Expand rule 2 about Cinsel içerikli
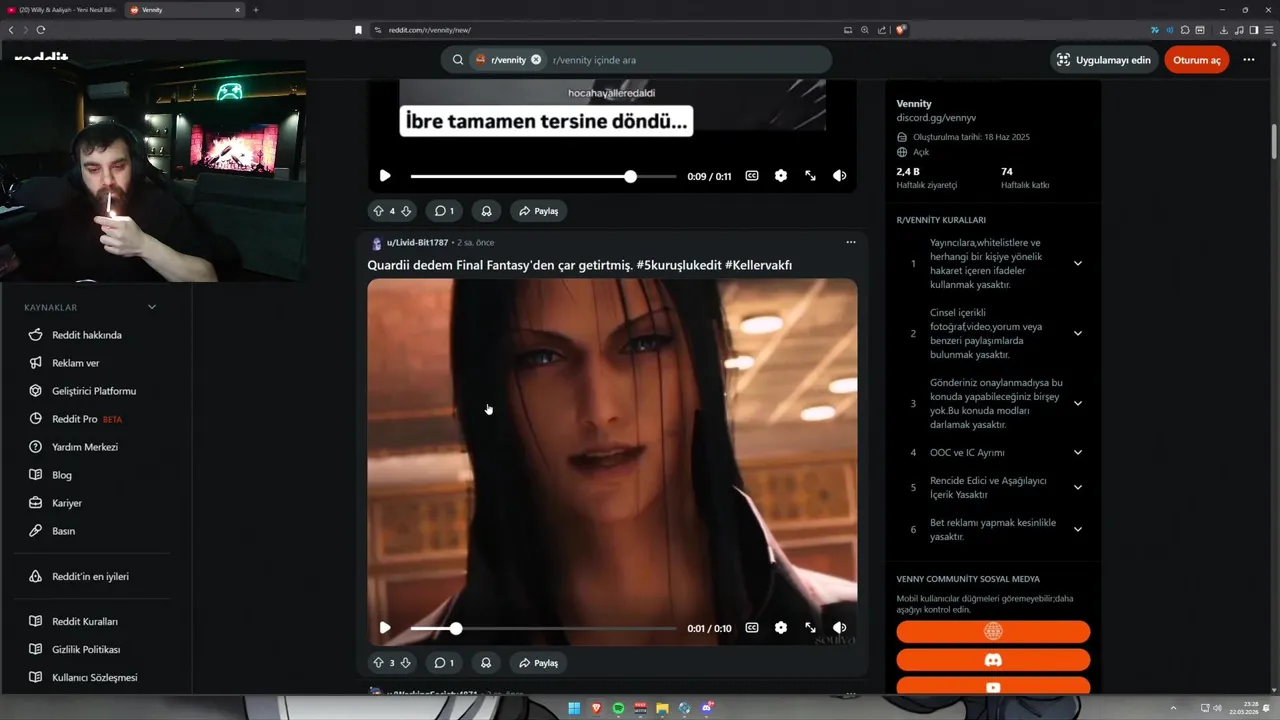This screenshot has height=720, width=1280. tap(1077, 333)
